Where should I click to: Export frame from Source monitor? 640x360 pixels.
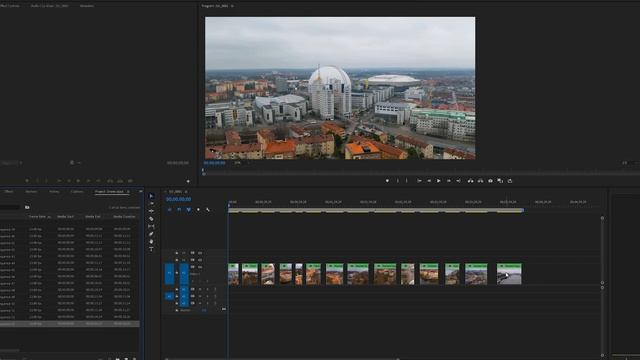[x=130, y=181]
